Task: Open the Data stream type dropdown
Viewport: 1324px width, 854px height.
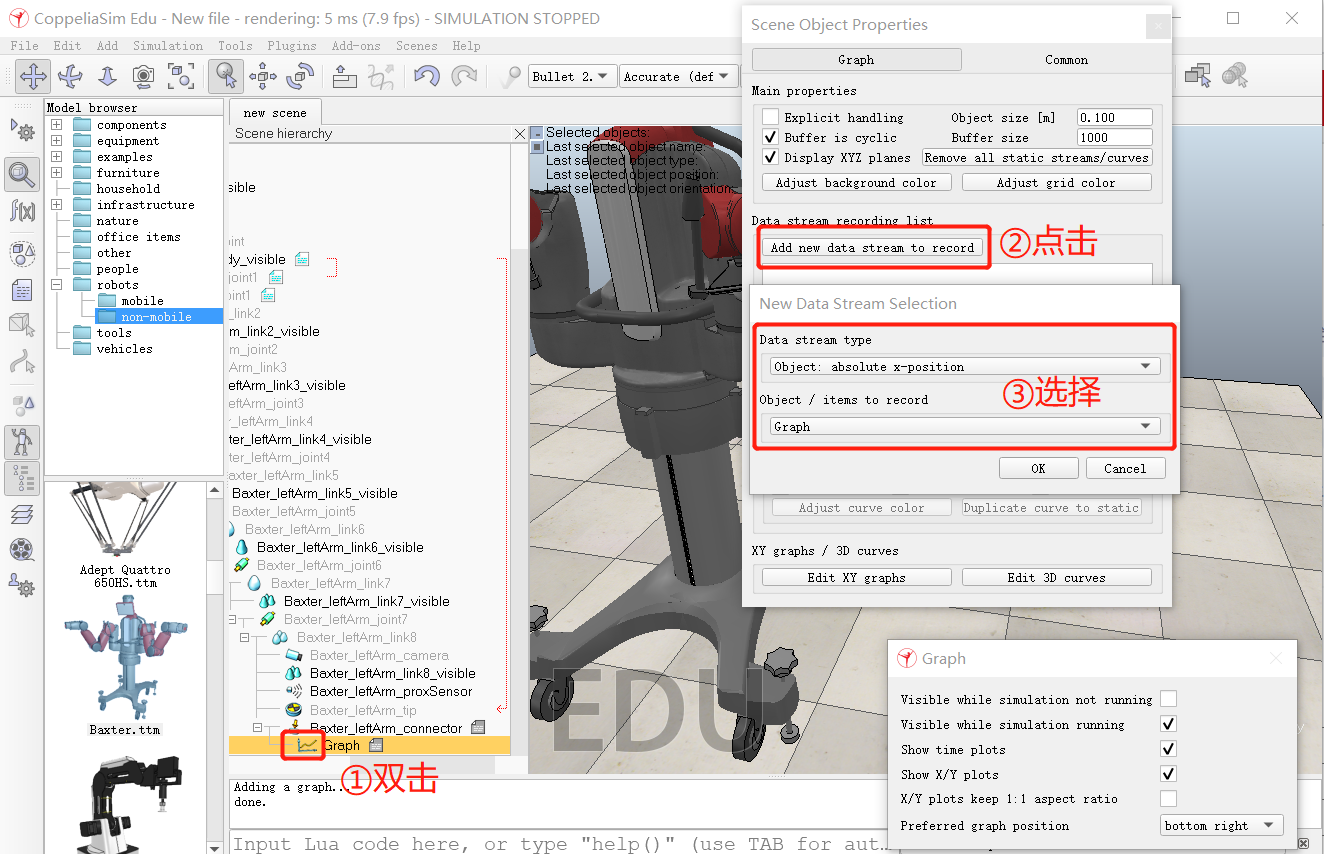Action: click(x=963, y=366)
